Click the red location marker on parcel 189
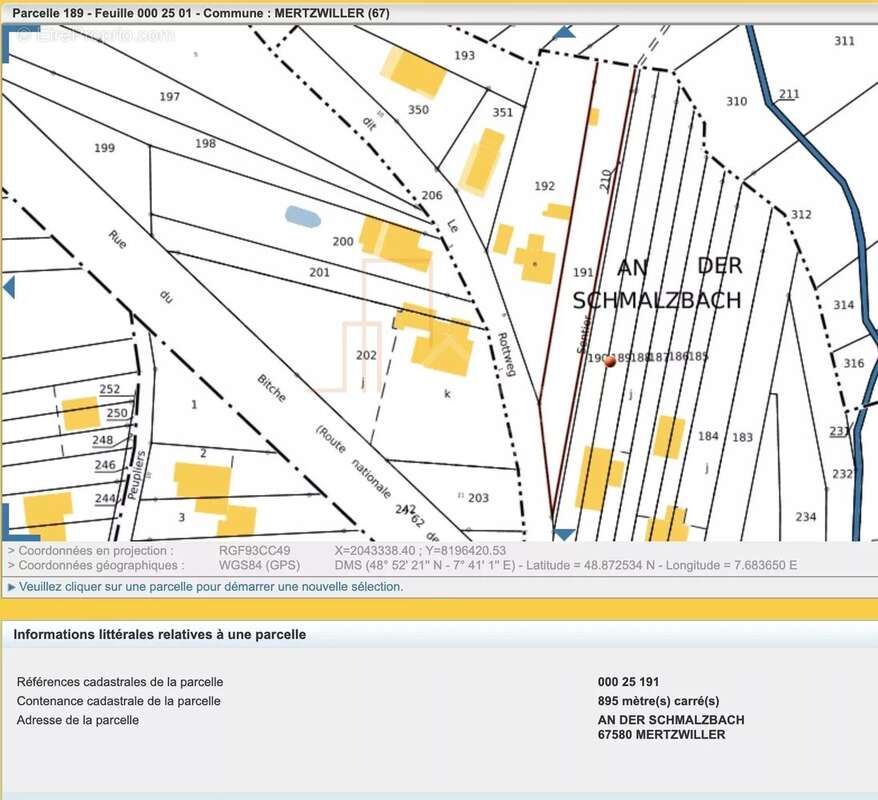The width and height of the screenshot is (878, 800). pos(610,362)
